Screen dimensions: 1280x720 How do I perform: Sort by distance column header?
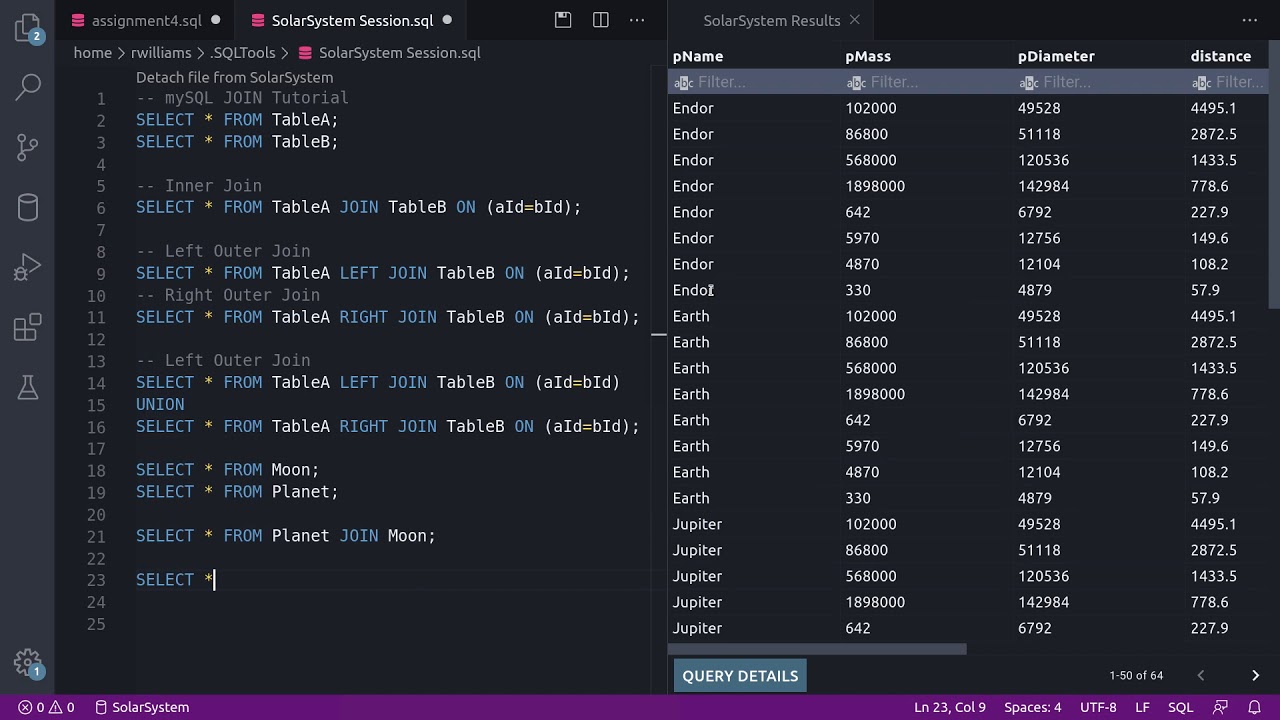tap(1221, 56)
